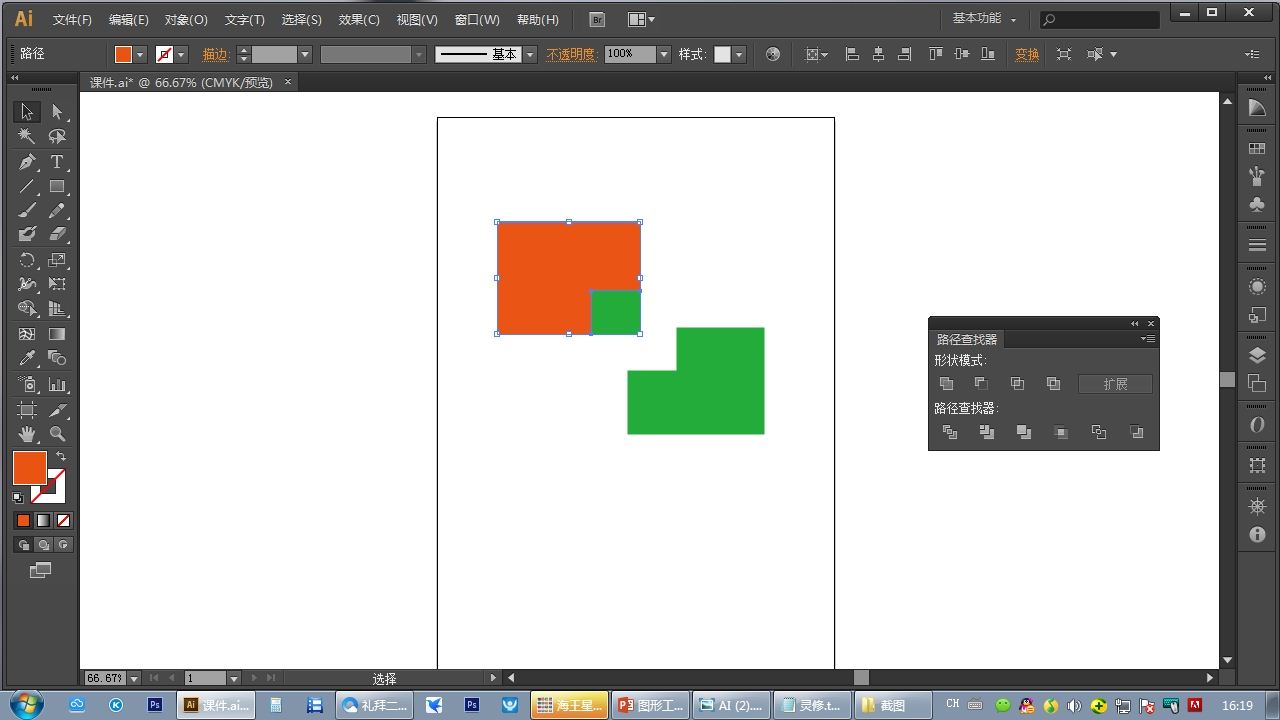Select the Eyedropper tool
This screenshot has height=720, width=1280.
27,359
